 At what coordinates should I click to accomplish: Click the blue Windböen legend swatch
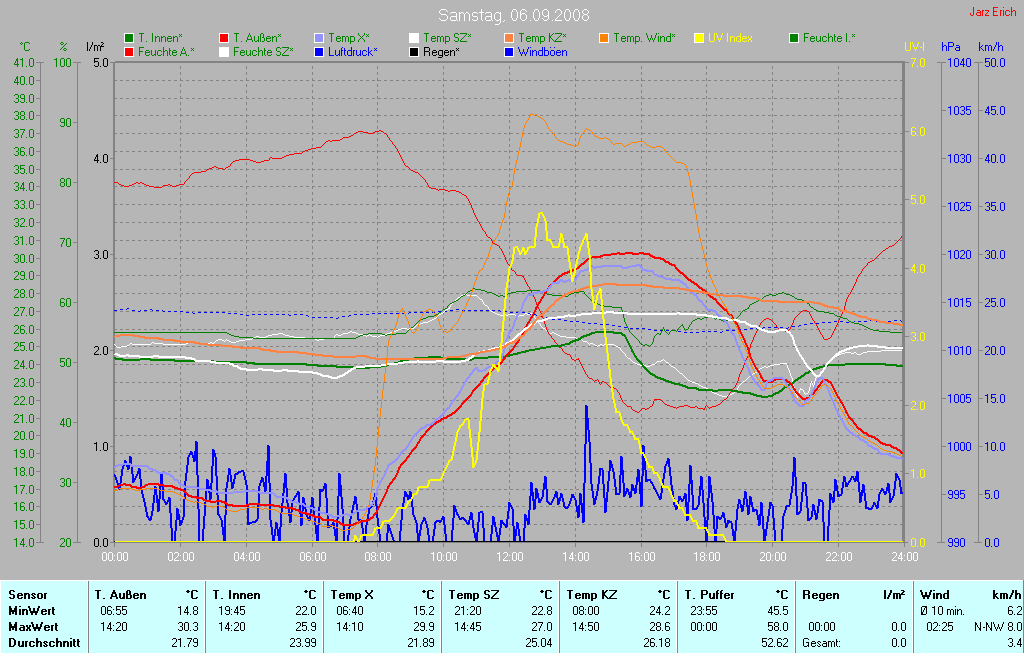509,52
